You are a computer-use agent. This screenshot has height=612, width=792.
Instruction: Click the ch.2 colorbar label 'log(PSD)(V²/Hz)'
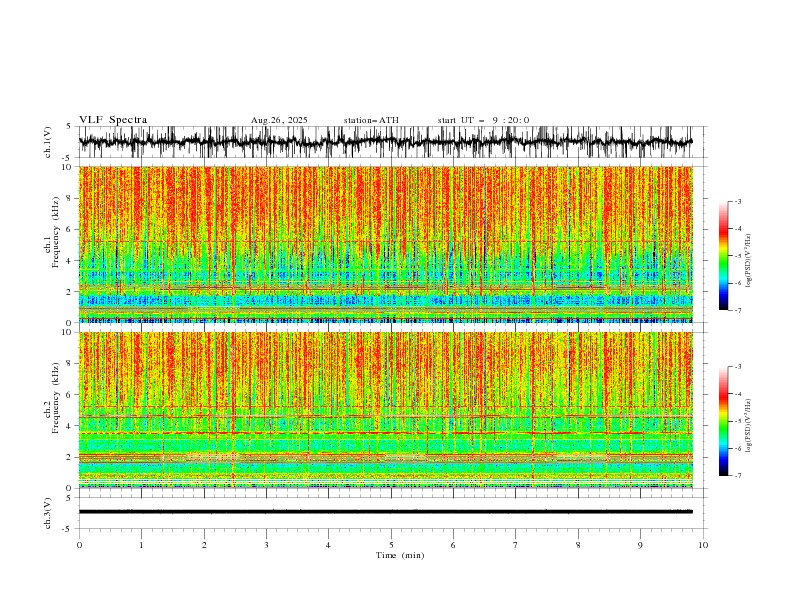coord(748,426)
